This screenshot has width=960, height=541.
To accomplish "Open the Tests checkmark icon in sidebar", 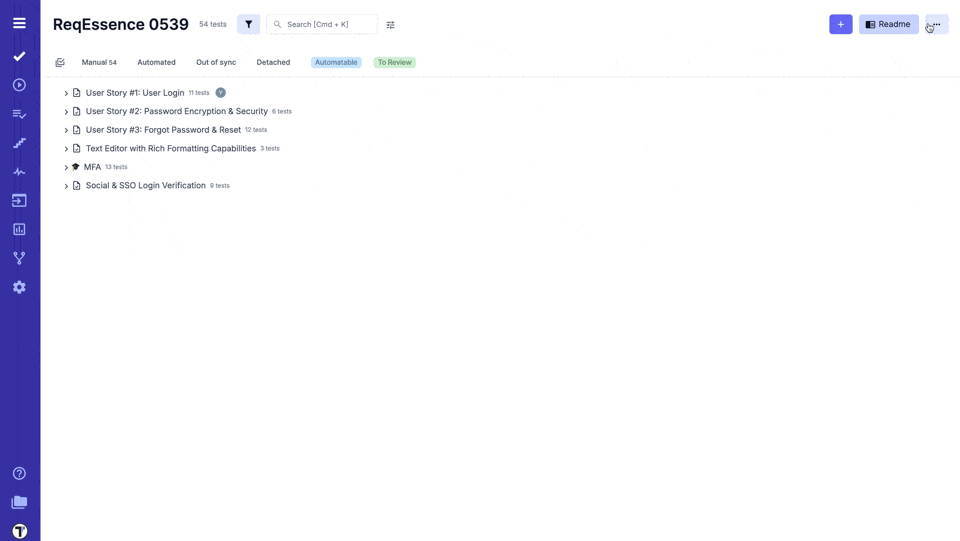I will point(19,57).
